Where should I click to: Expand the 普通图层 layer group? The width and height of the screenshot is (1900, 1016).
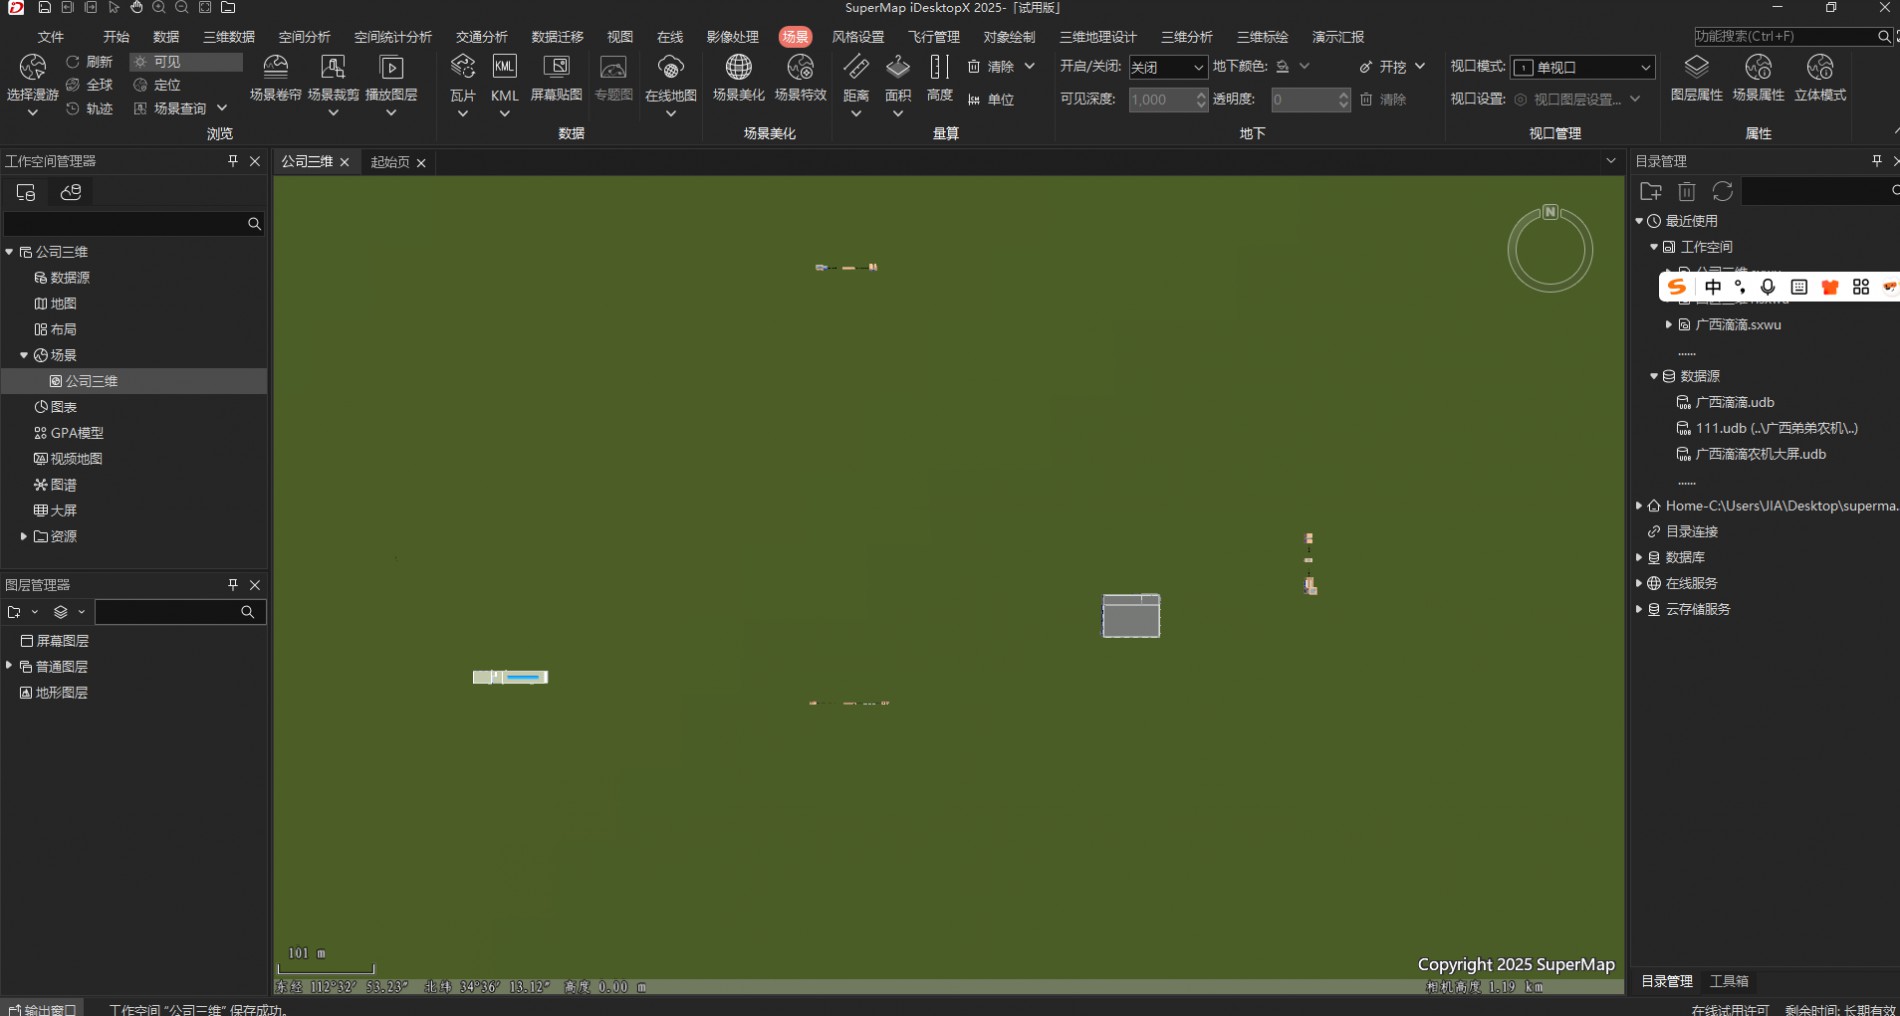[x=9, y=666]
